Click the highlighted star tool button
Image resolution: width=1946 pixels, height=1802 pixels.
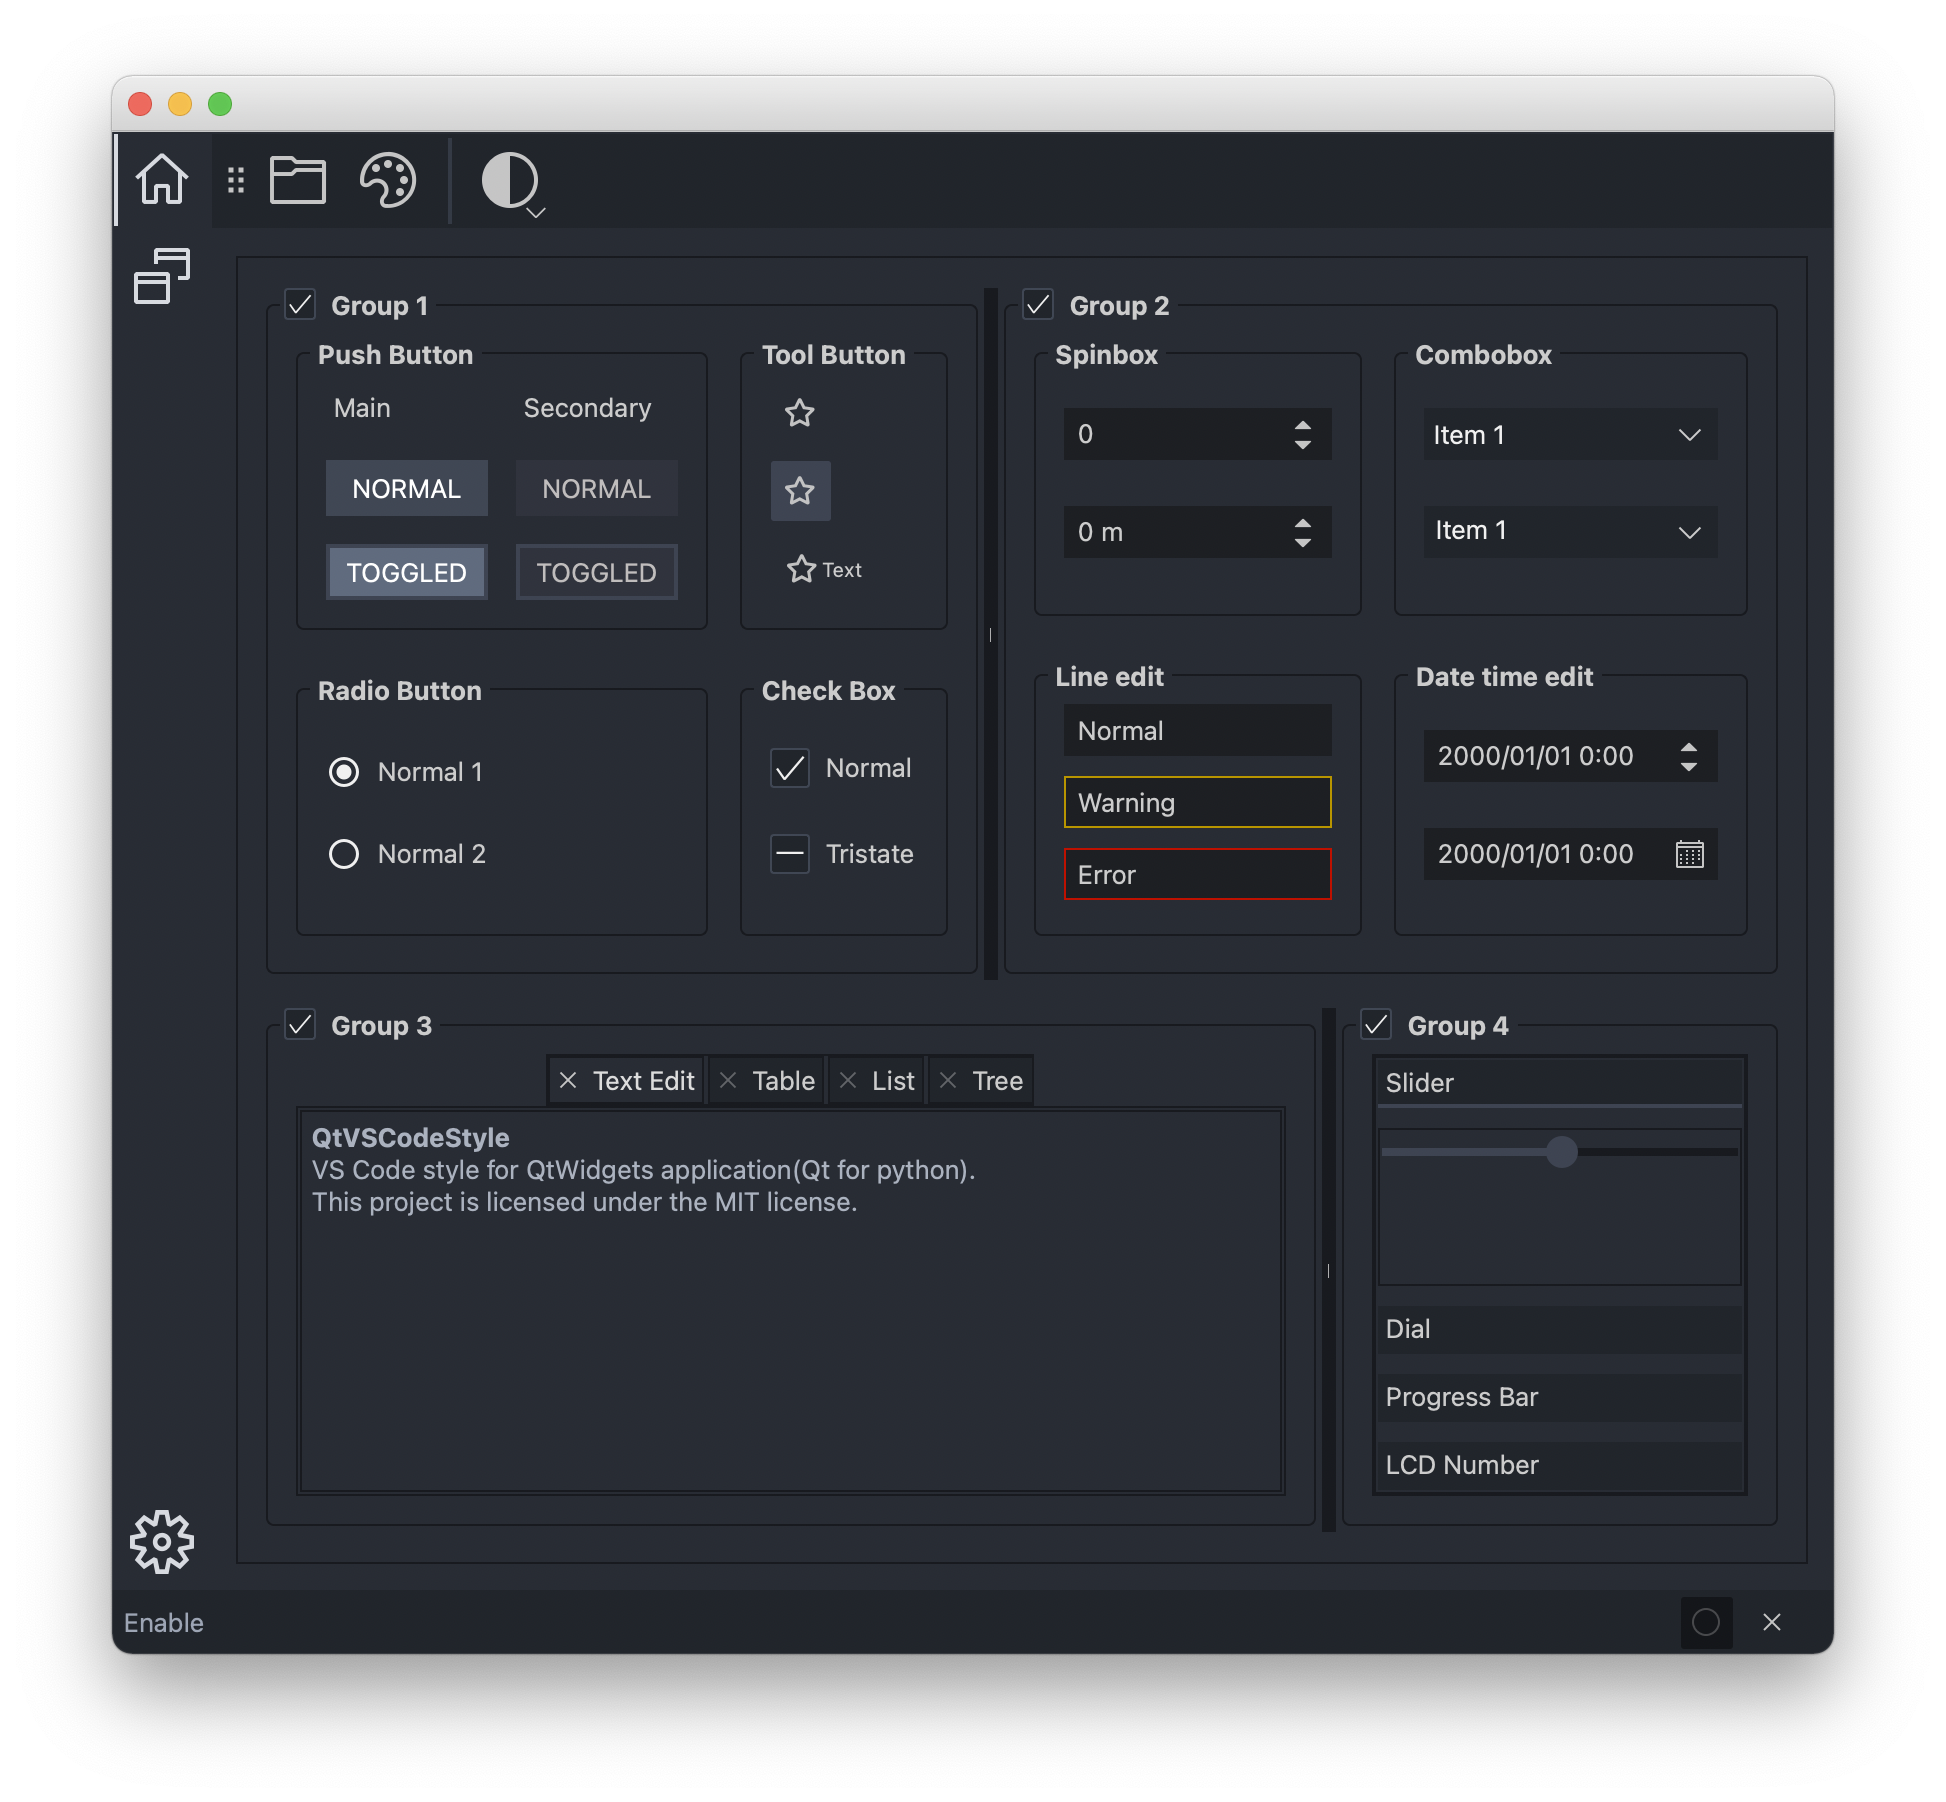tap(800, 491)
